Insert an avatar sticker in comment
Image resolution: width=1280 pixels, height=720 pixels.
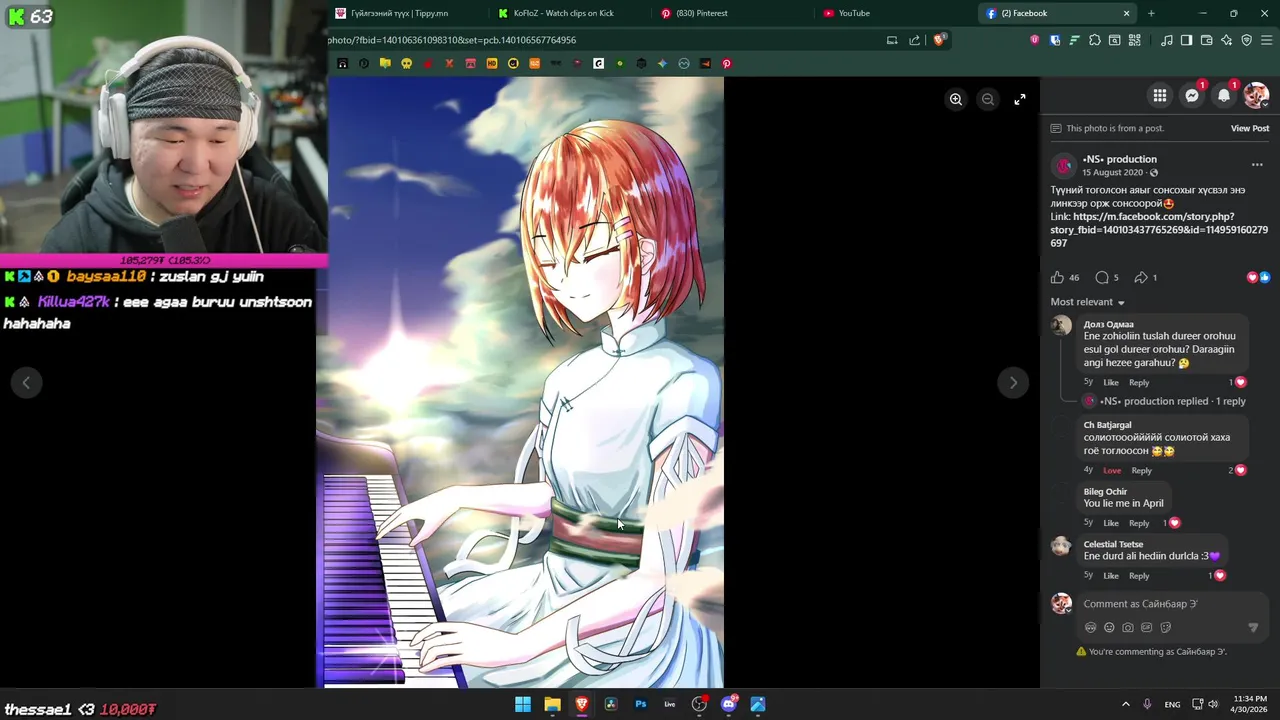1090,628
